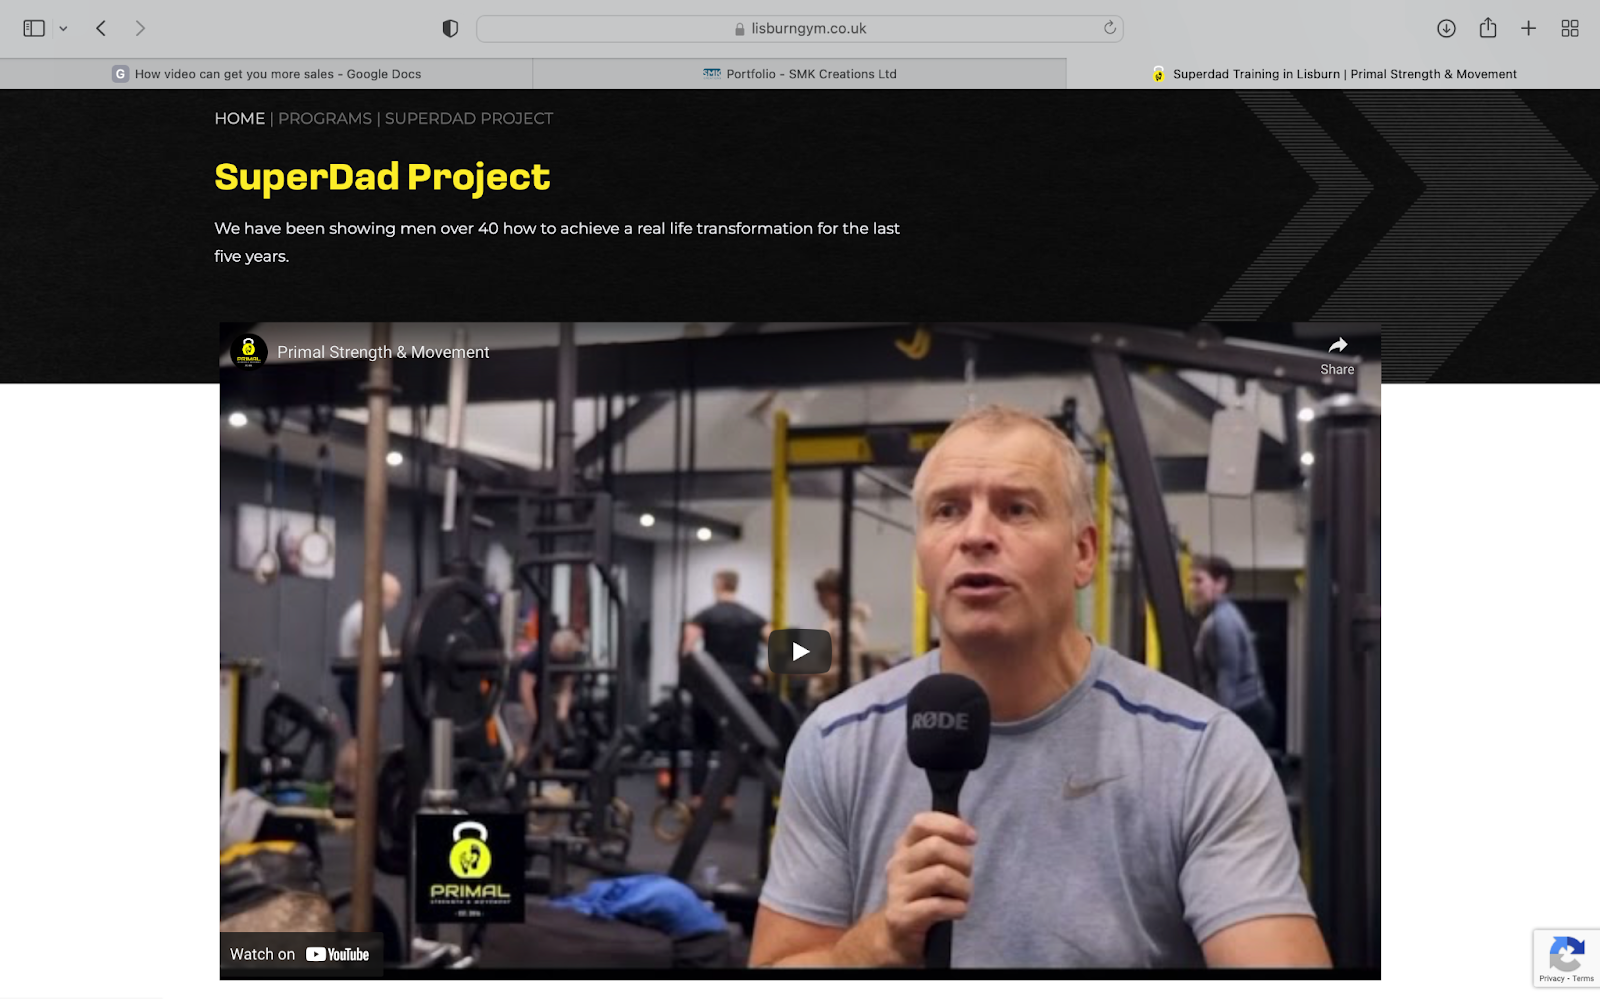This screenshot has height=1000, width=1600.
Task: Click the lisburngym.co.uk address bar
Action: 800,28
